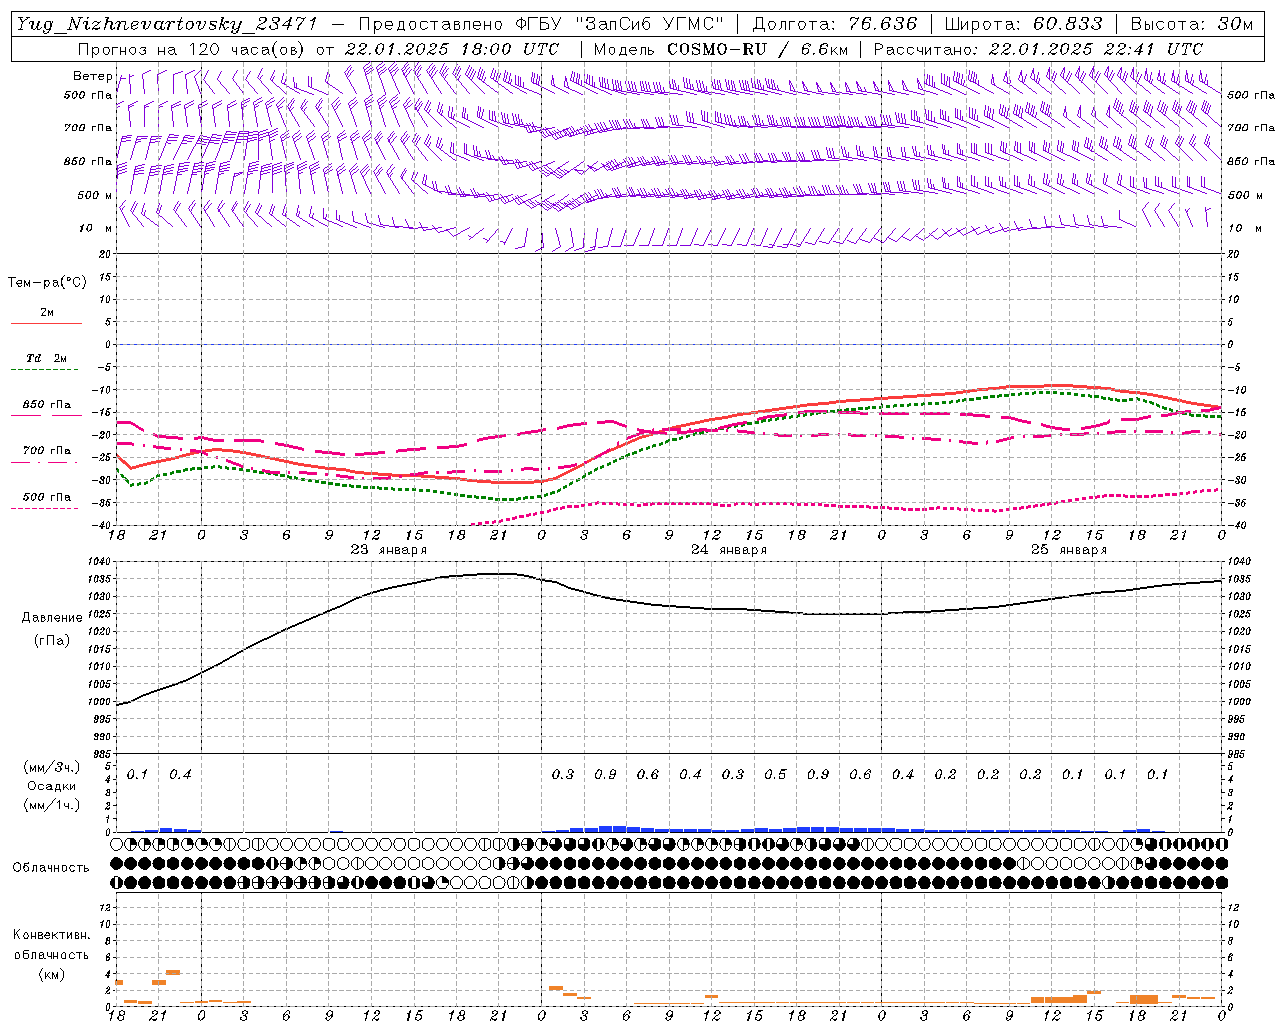This screenshot has width=1280, height=1024.
Task: Click the Тем-ра(°C) panel label
Action: (47, 283)
